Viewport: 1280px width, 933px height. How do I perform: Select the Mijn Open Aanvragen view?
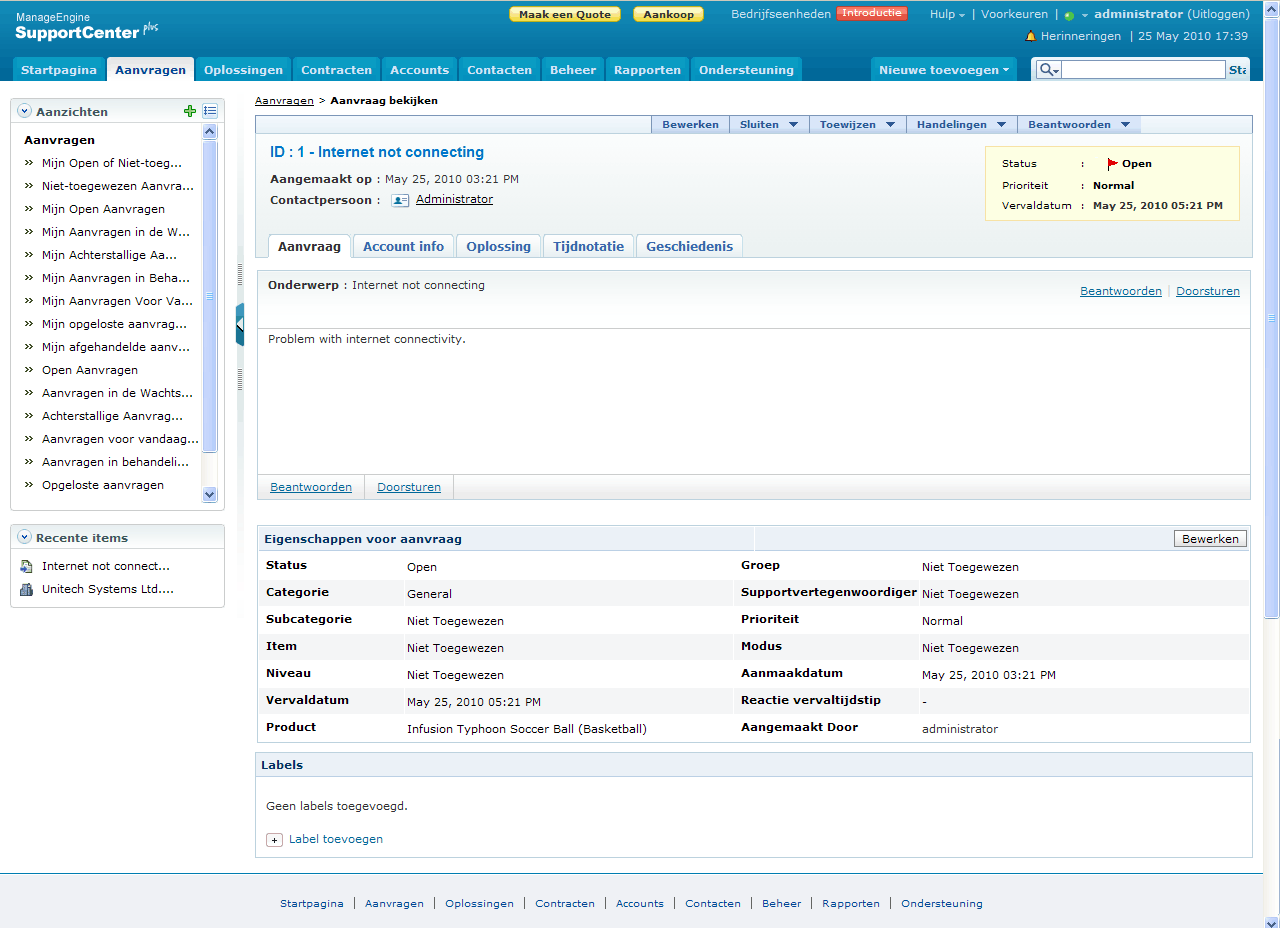(x=103, y=210)
